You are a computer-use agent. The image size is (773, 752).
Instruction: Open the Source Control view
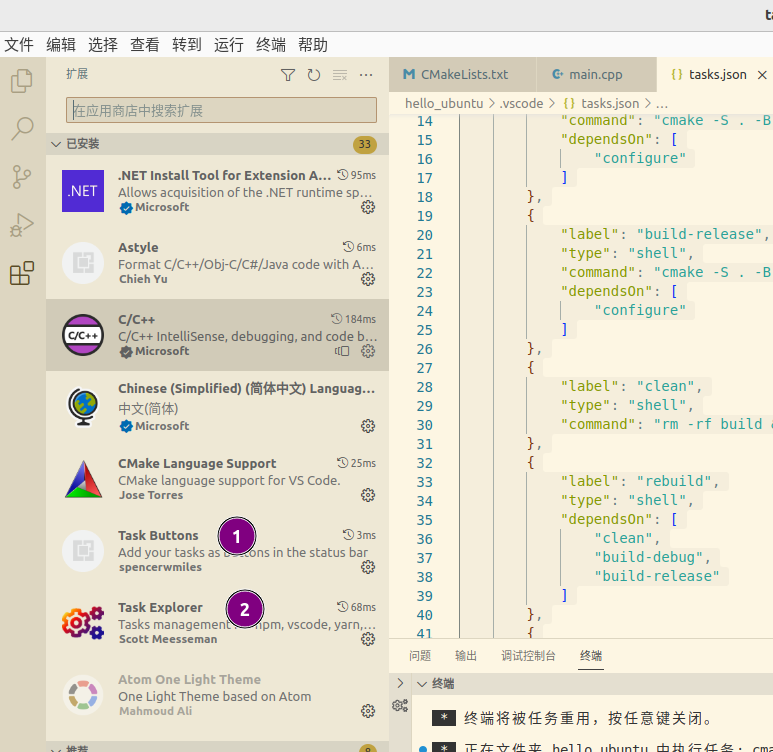click(x=22, y=177)
